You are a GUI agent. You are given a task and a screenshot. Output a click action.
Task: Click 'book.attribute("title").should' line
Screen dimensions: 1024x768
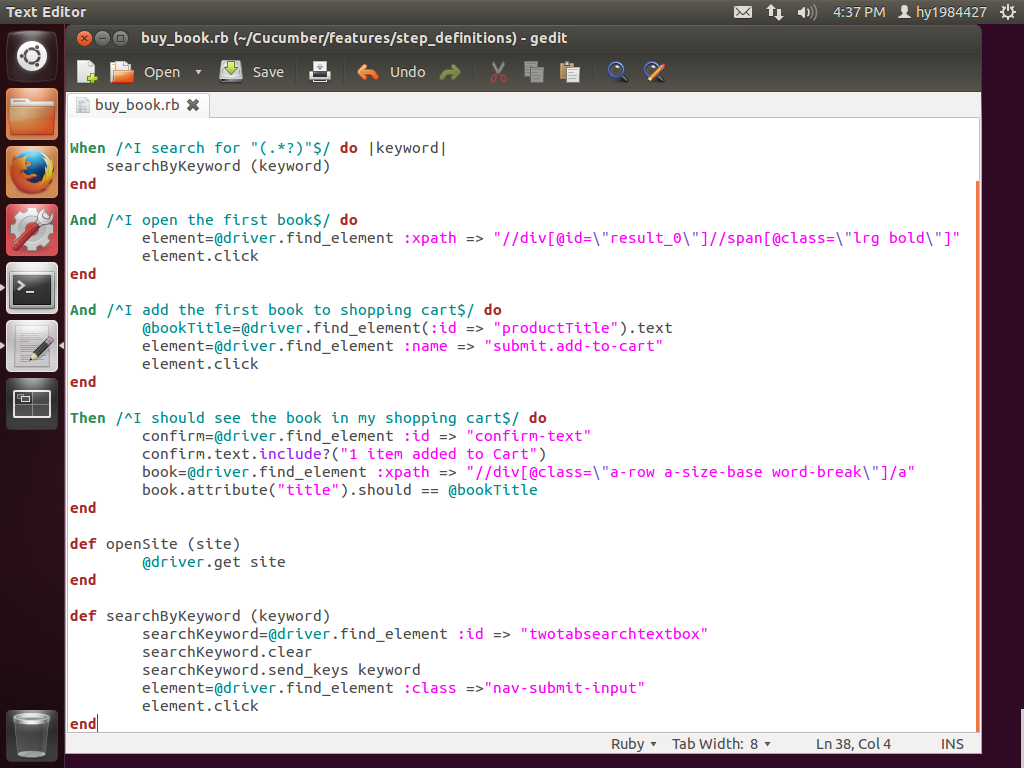point(340,490)
